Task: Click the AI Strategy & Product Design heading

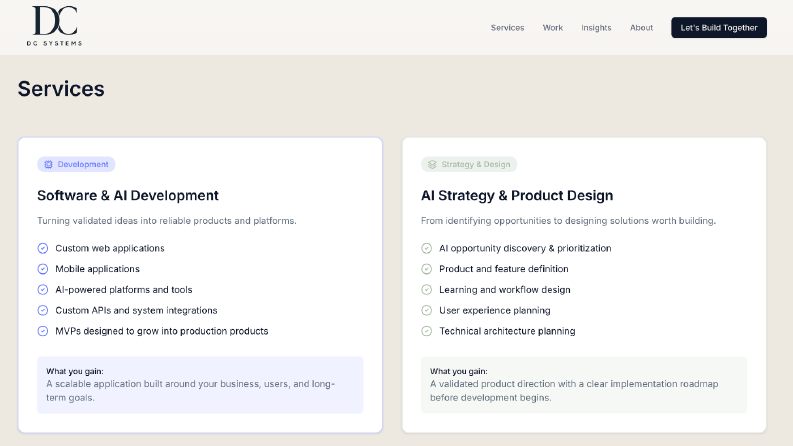Action: pyautogui.click(x=517, y=196)
